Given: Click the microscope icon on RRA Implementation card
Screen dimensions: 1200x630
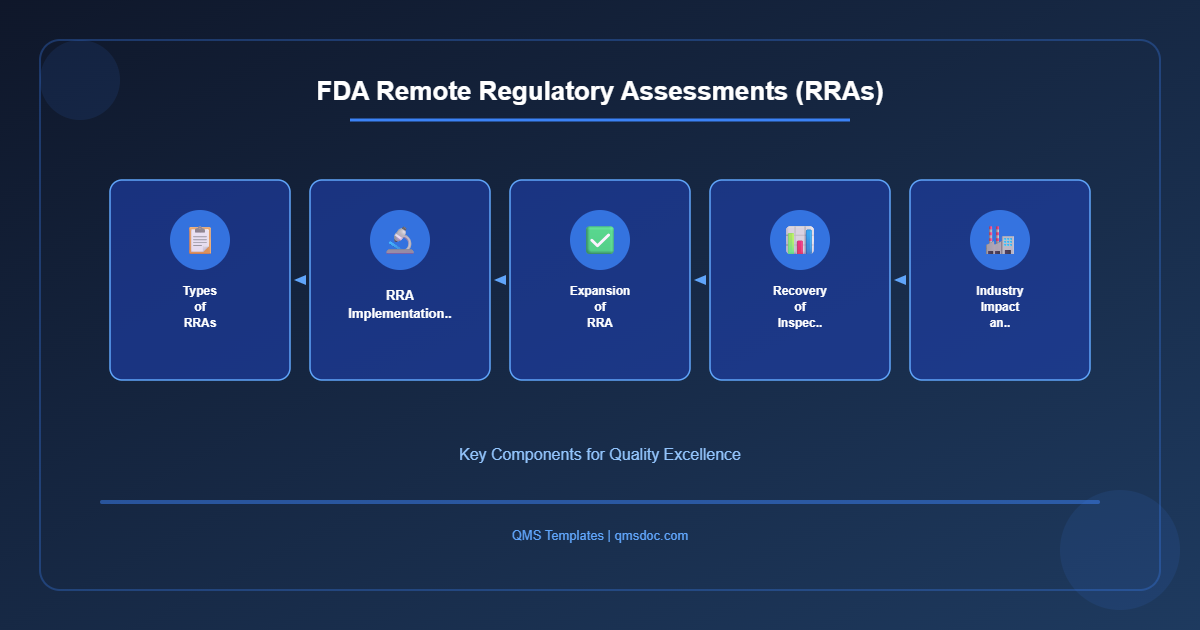Looking at the screenshot, I should tap(399, 239).
